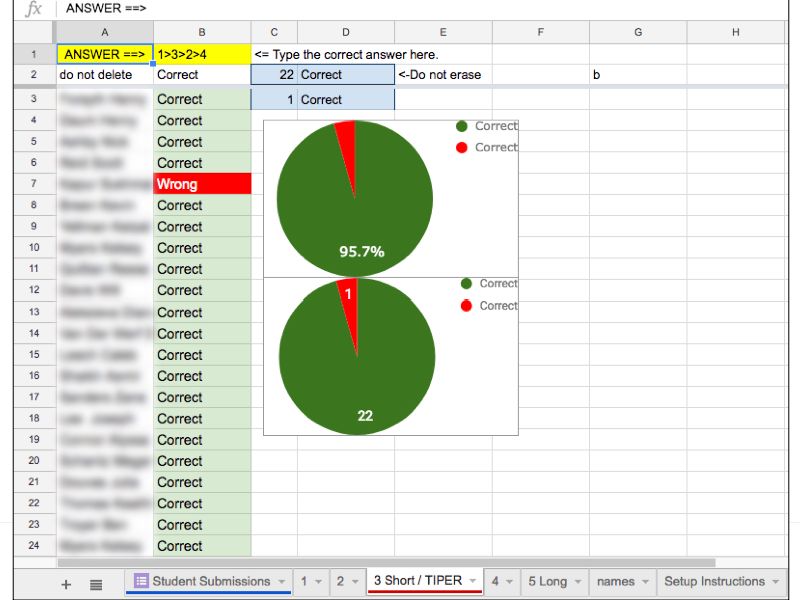Select column E header
Screen dimensions: 800x600
pos(443,33)
